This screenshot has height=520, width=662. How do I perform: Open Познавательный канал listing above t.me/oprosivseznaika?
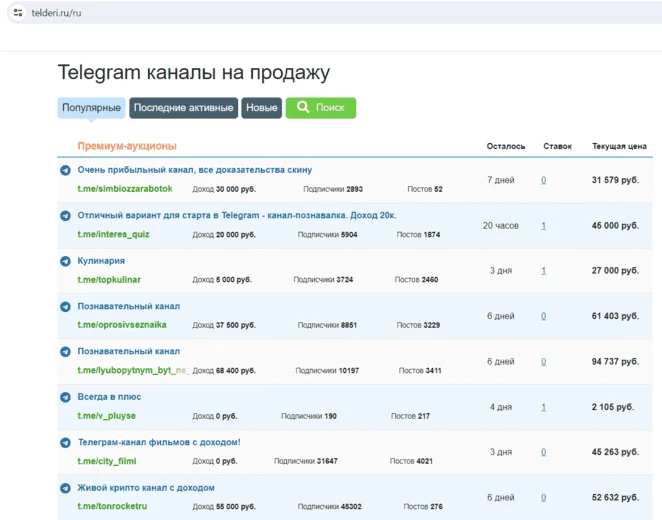click(x=129, y=306)
